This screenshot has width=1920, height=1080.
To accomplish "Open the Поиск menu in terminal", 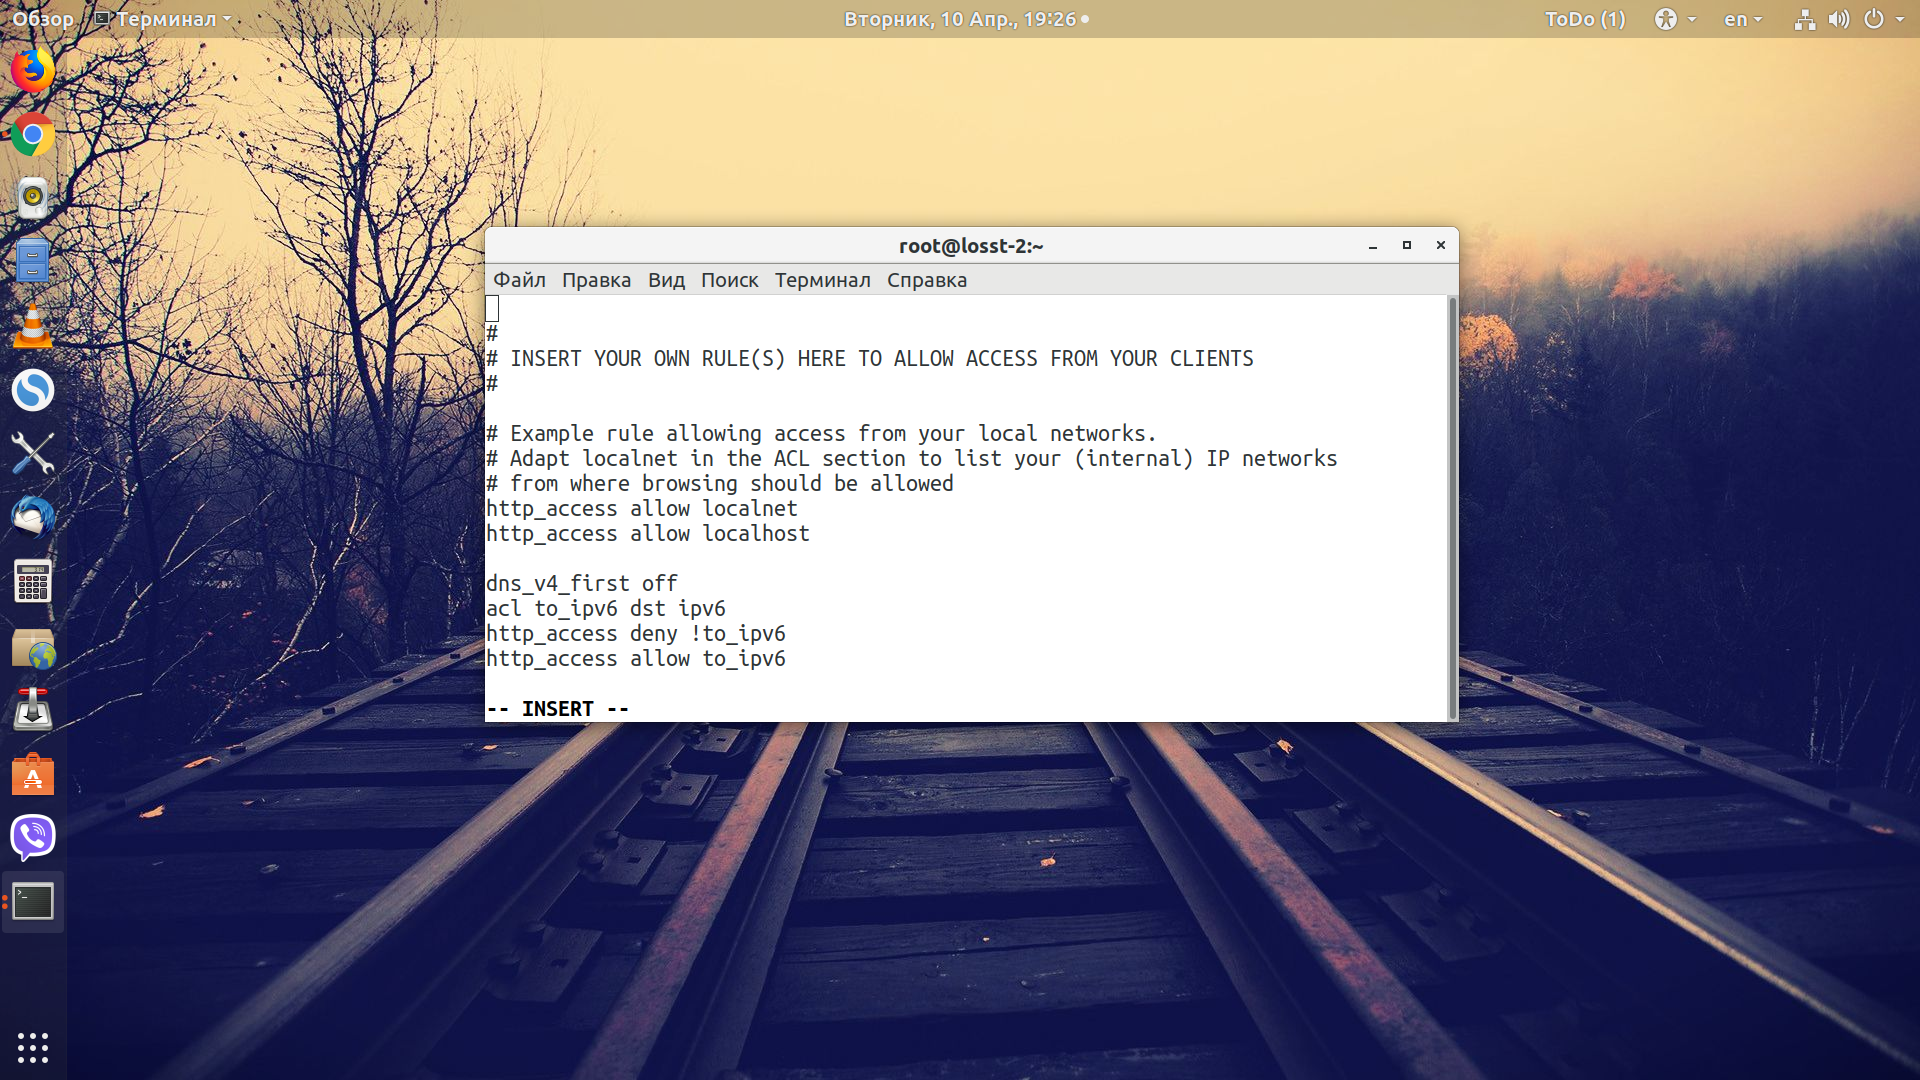I will tap(729, 280).
